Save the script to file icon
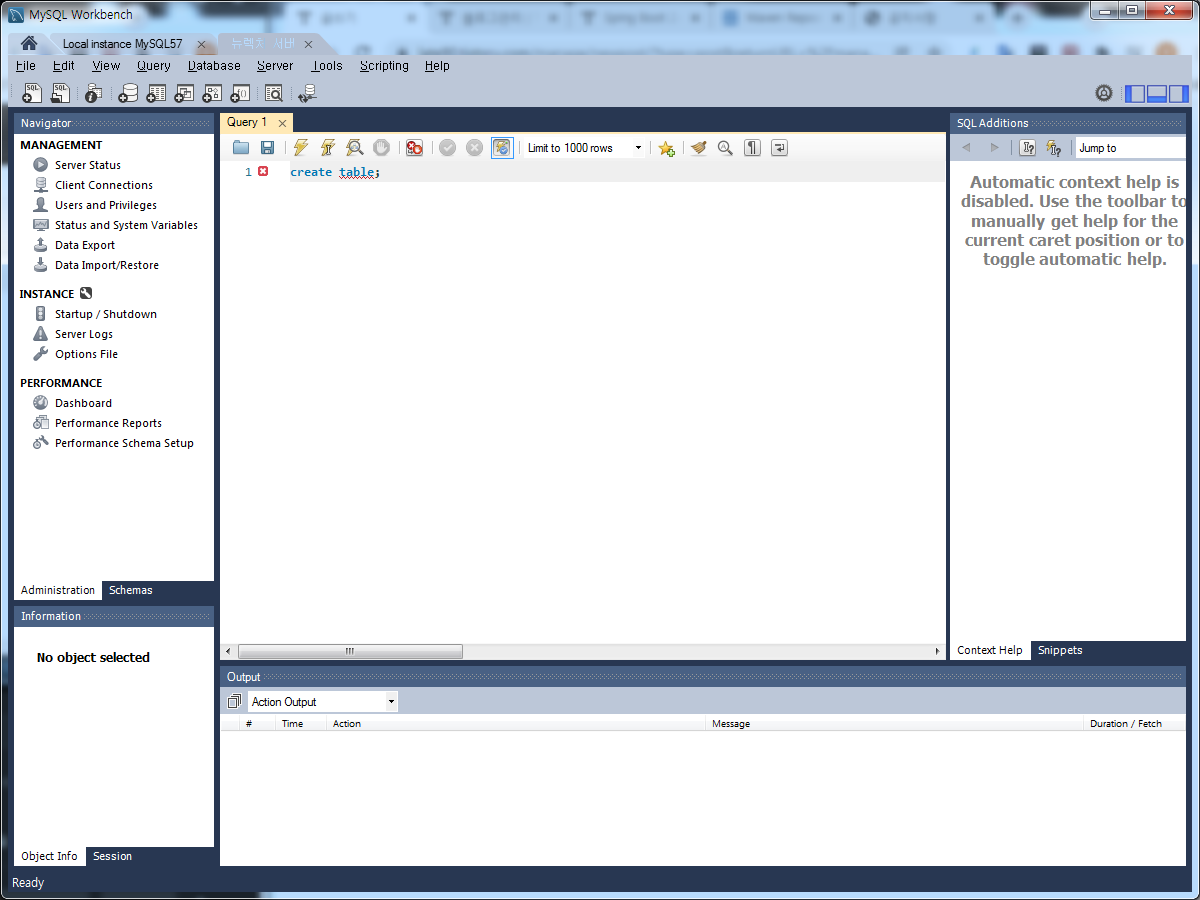This screenshot has width=1200, height=900. click(x=267, y=148)
